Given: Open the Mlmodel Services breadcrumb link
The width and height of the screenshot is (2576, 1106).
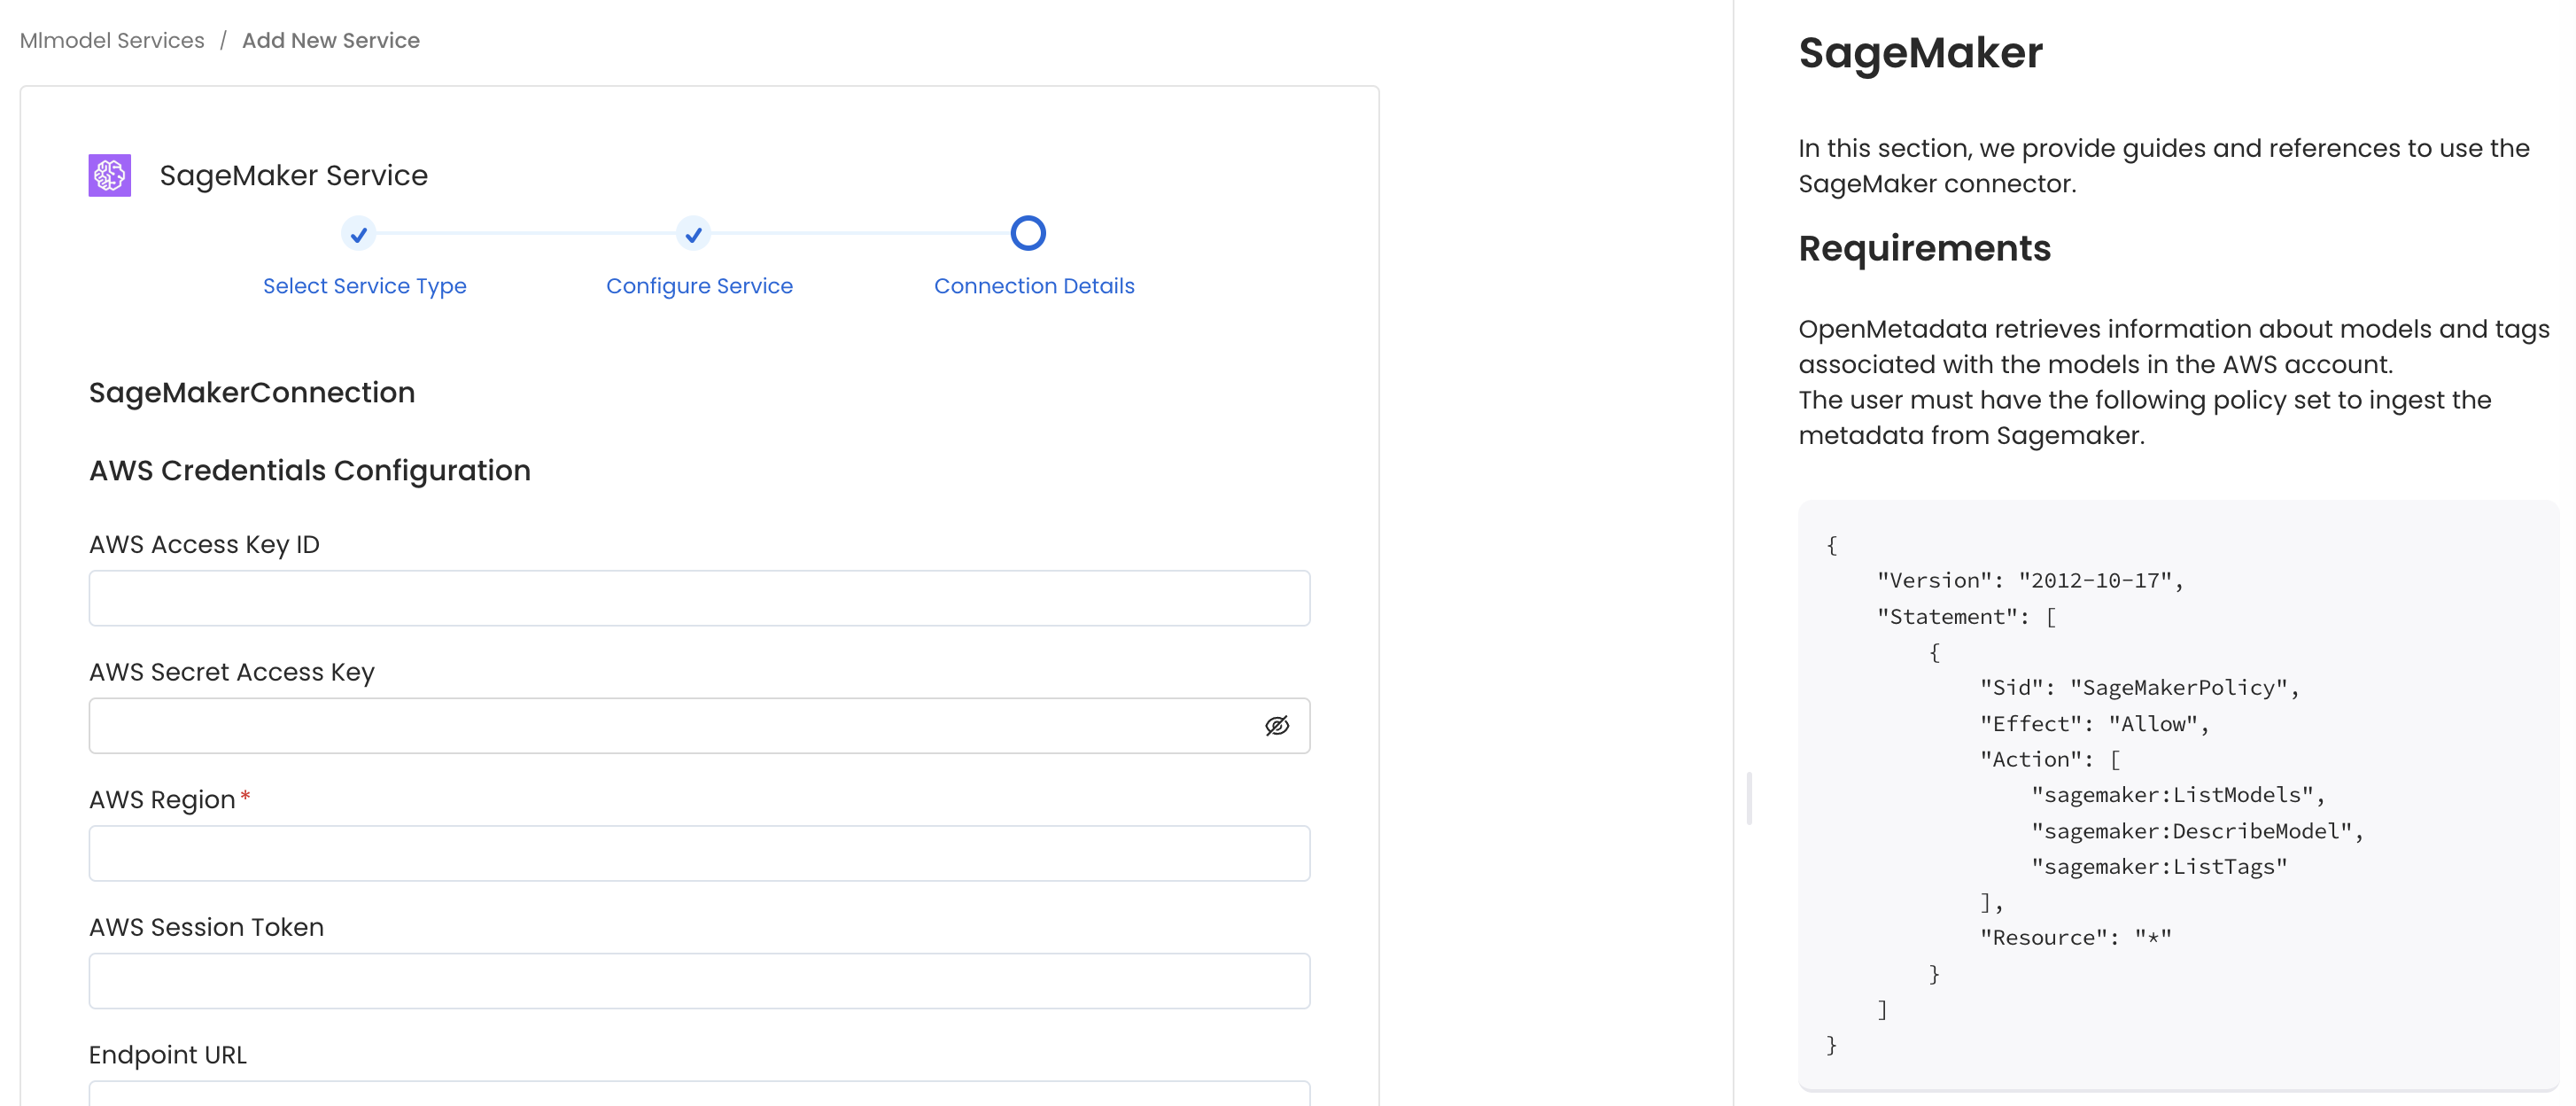Looking at the screenshot, I should pos(111,40).
